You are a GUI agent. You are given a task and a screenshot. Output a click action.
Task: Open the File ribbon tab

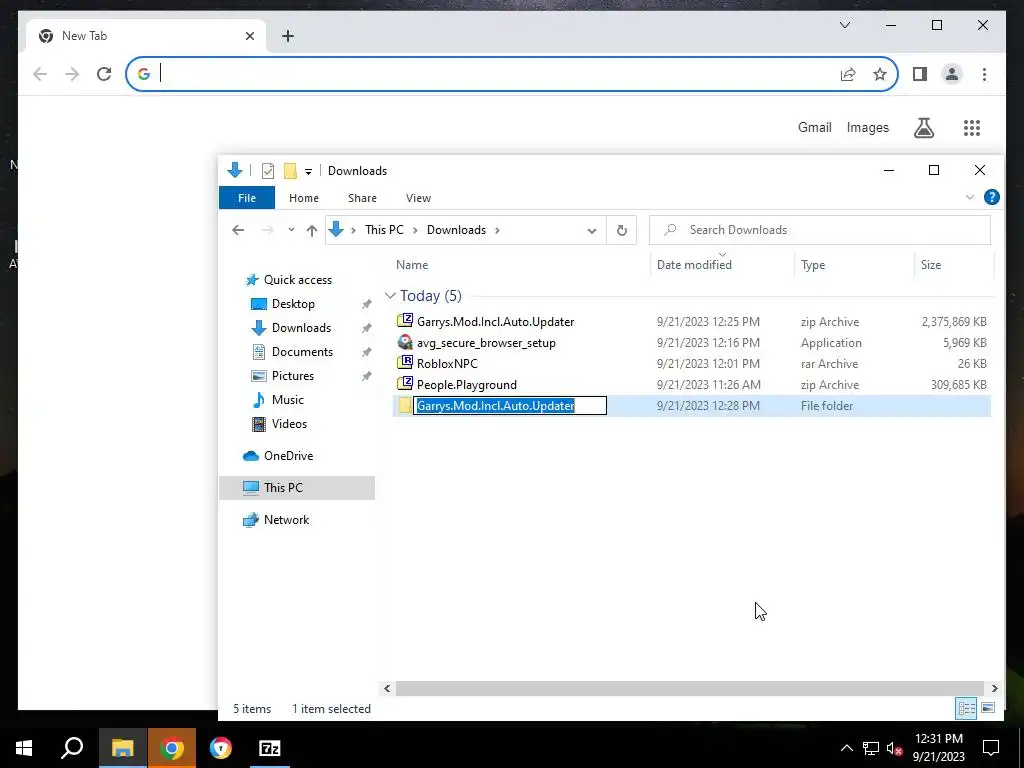247,198
